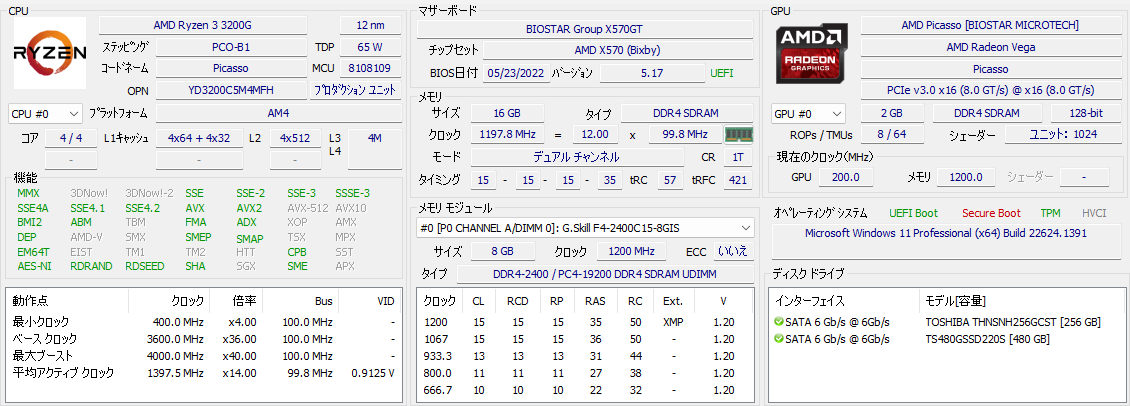Click the 倍率 column header
Image resolution: width=1130 pixels, height=406 pixels.
coord(244,301)
